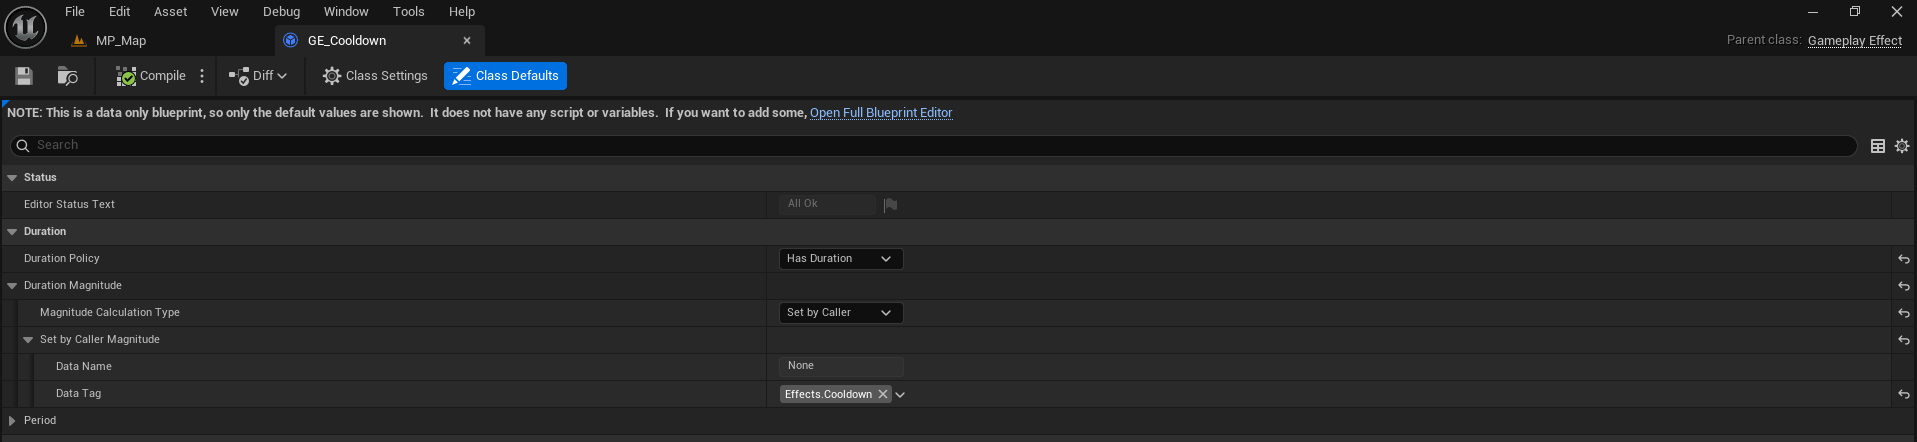Select the Editor Status Text row label
Viewport: 1917px width, 442px height.
pyautogui.click(x=69, y=204)
